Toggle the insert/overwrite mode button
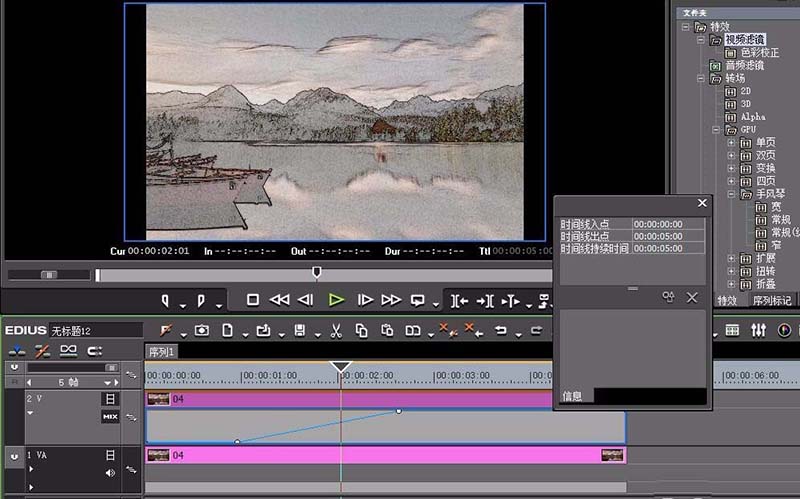This screenshot has width=800, height=499. coord(17,351)
